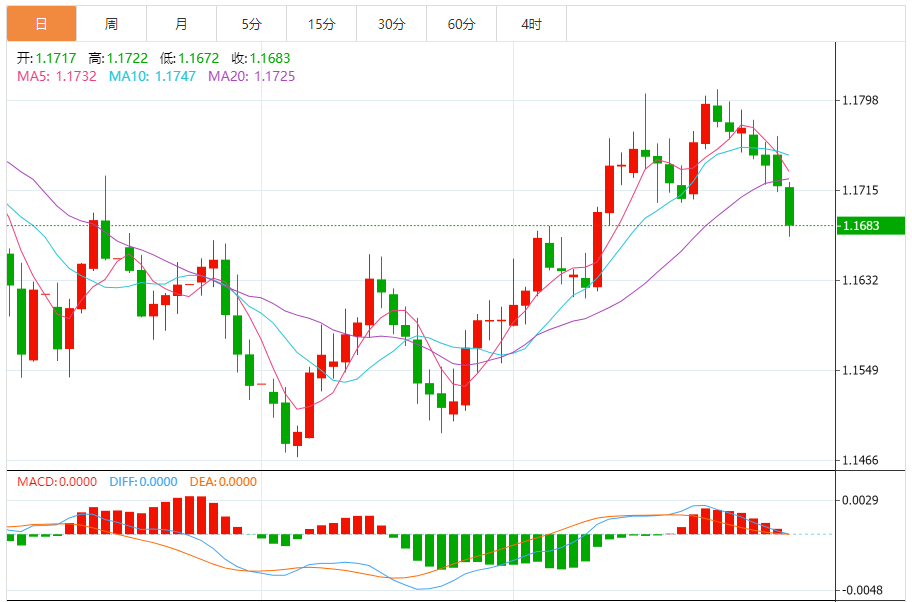Click the -0.0048 MACD axis label
912x602 pixels.
[860, 589]
